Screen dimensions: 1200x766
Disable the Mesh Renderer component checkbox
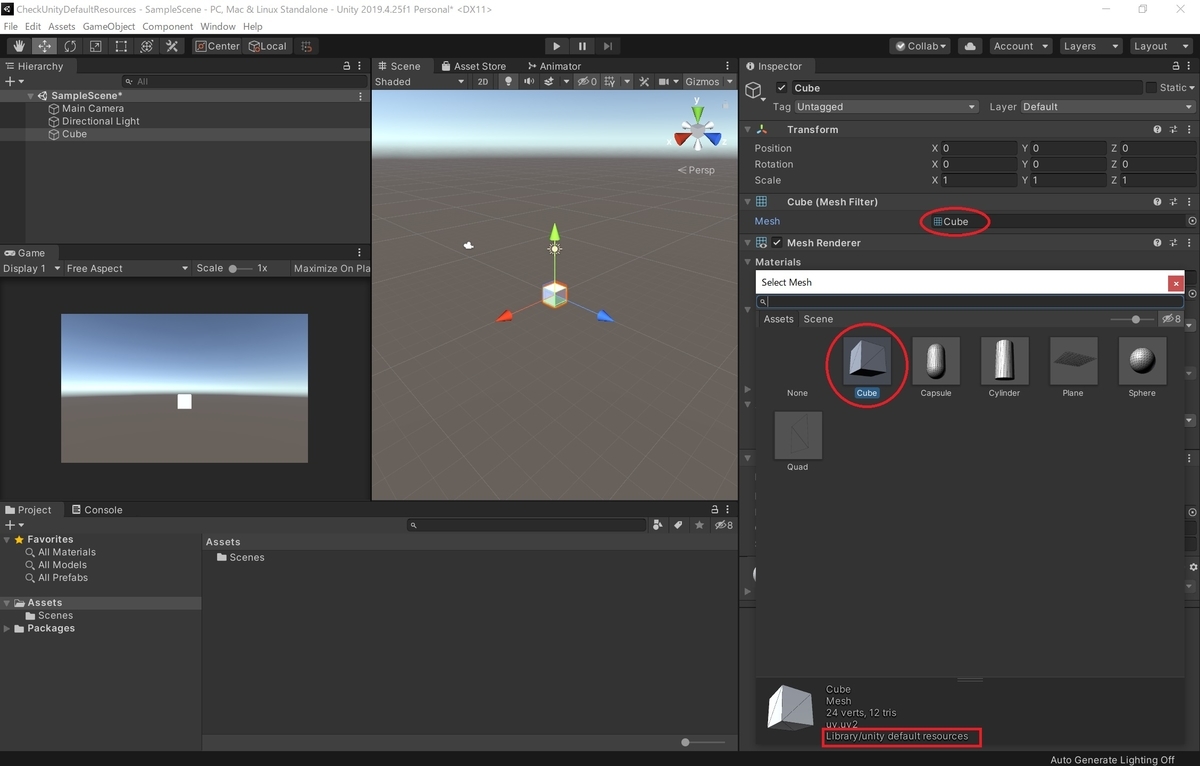tap(776, 242)
